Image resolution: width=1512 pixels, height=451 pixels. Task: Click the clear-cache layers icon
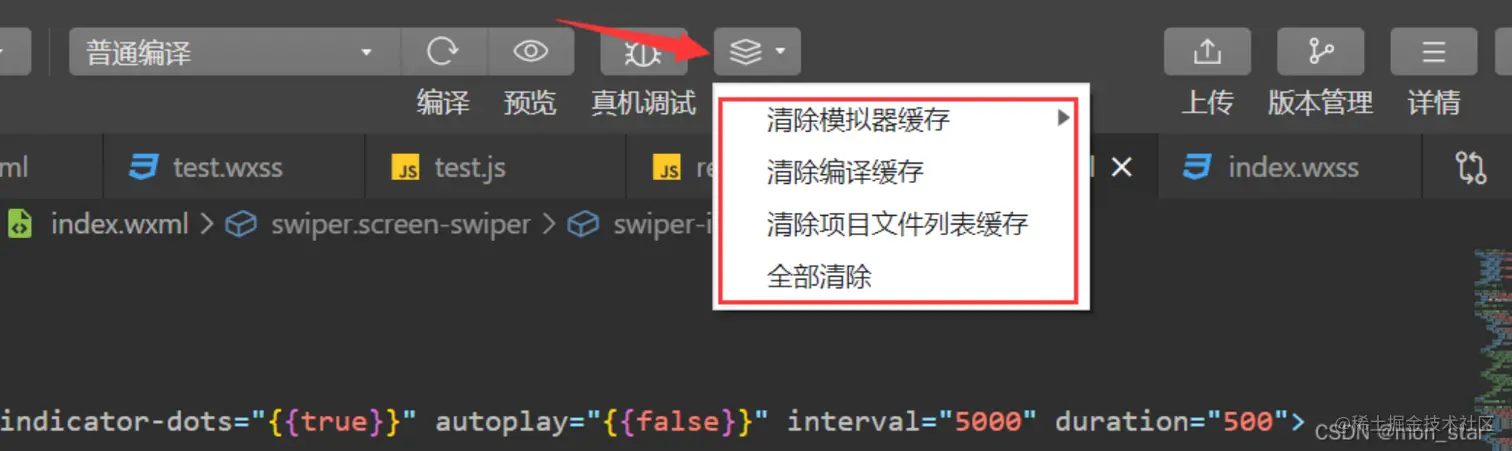(746, 51)
